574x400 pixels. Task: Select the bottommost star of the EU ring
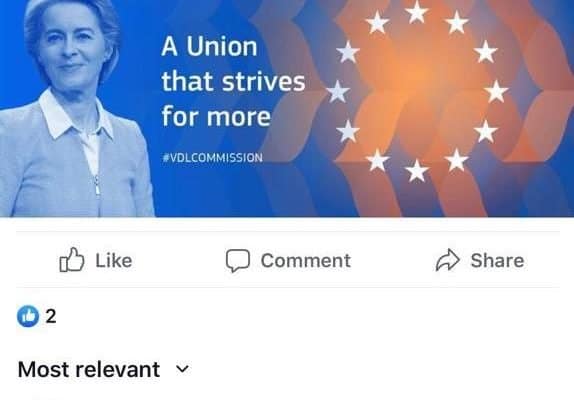click(x=417, y=171)
